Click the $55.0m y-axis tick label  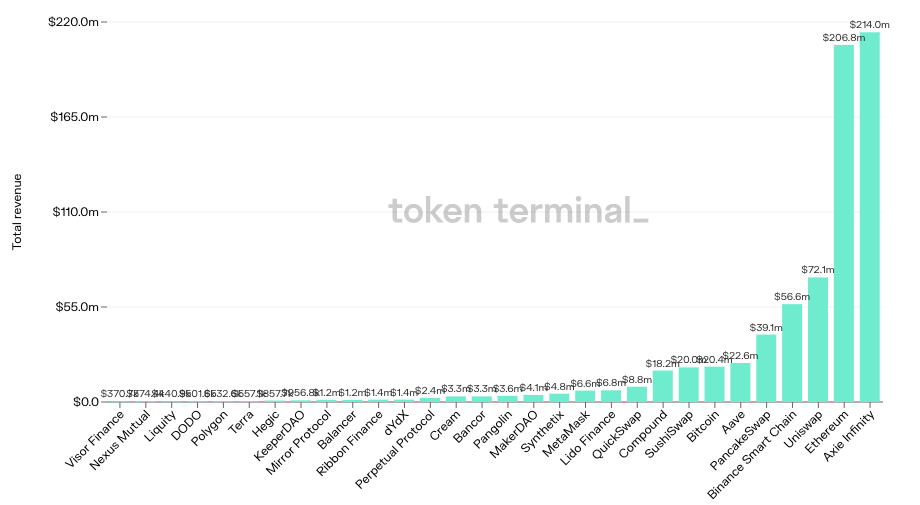75,307
